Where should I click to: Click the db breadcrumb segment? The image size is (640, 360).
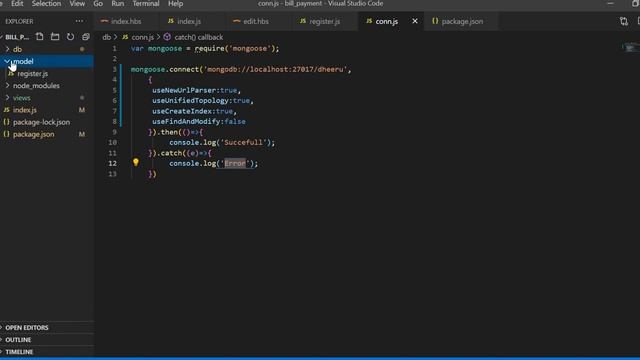pos(107,37)
